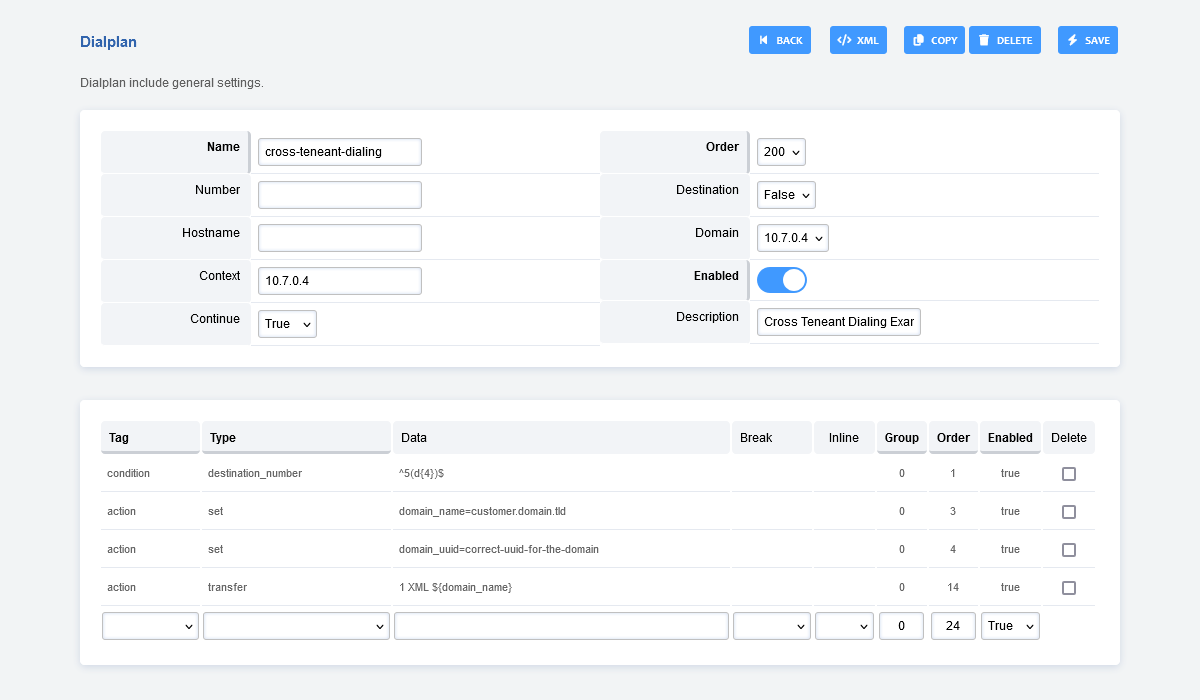Save the dialplan with the bolt button

tap(1087, 40)
